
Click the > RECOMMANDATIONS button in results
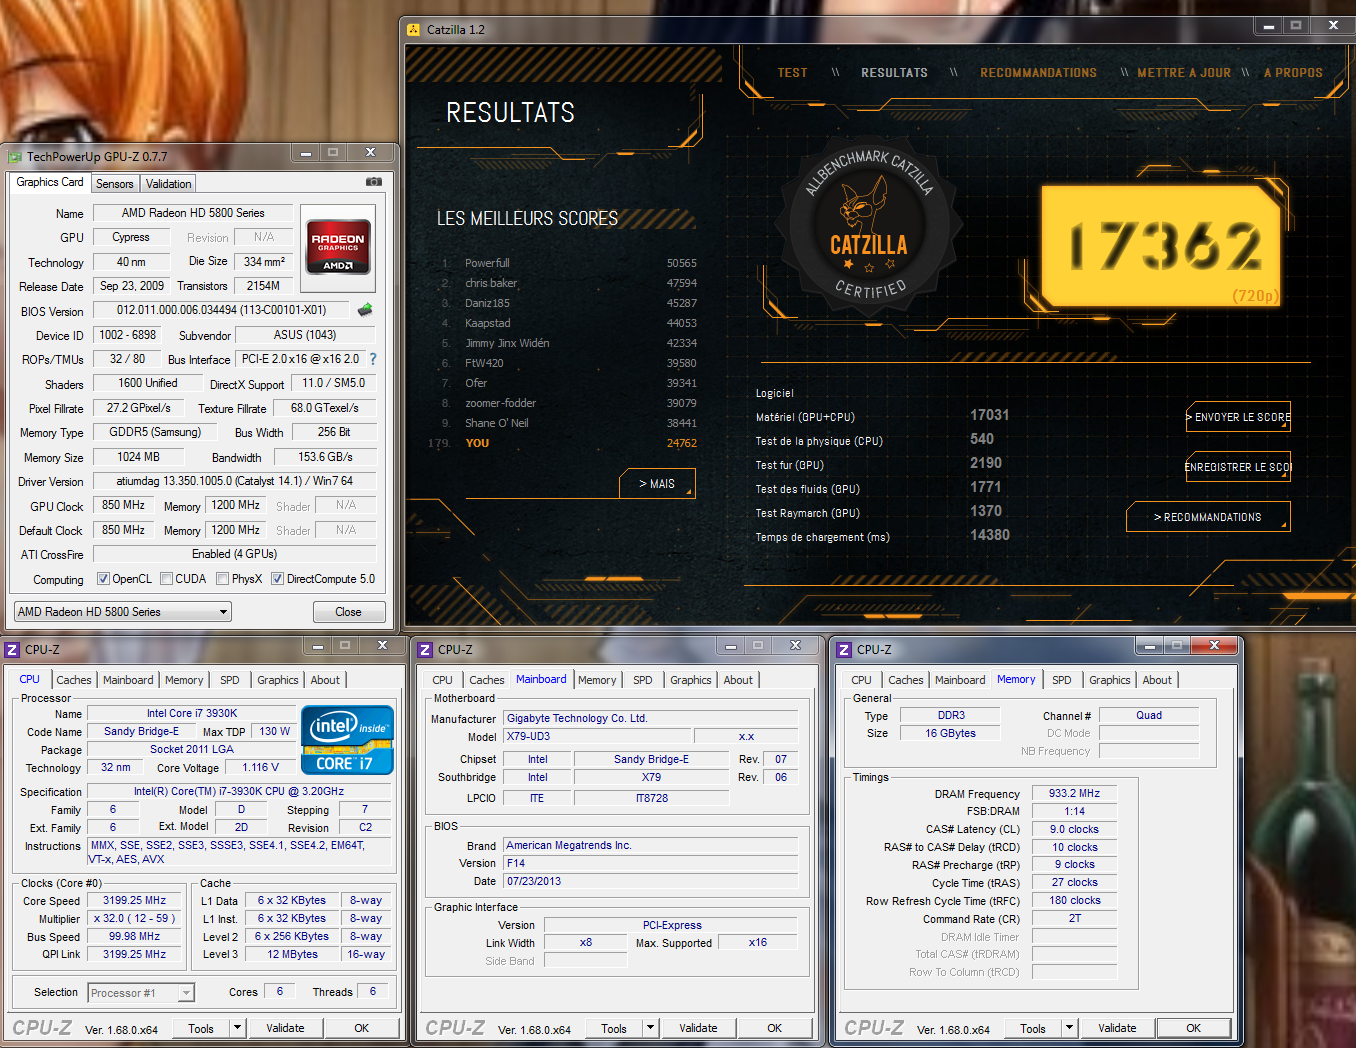1208,517
